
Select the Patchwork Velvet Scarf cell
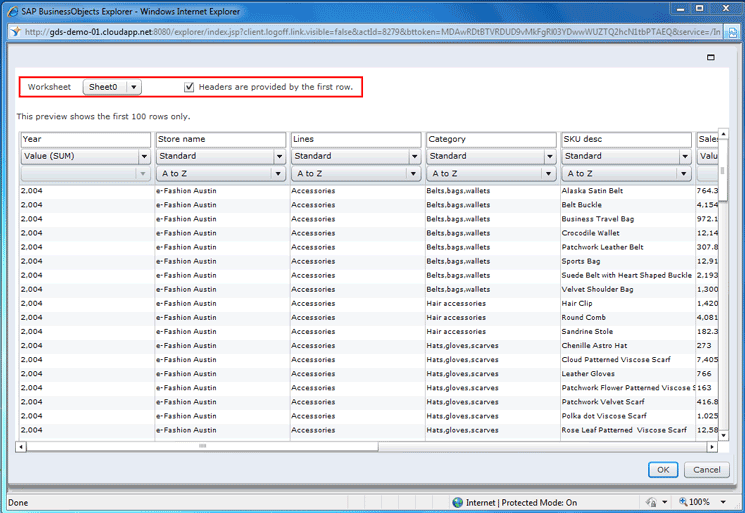click(603, 402)
